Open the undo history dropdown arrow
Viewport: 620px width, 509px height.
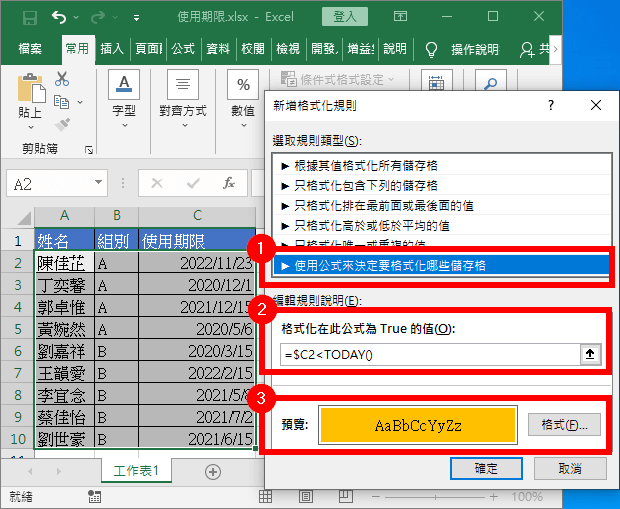pyautogui.click(x=76, y=17)
